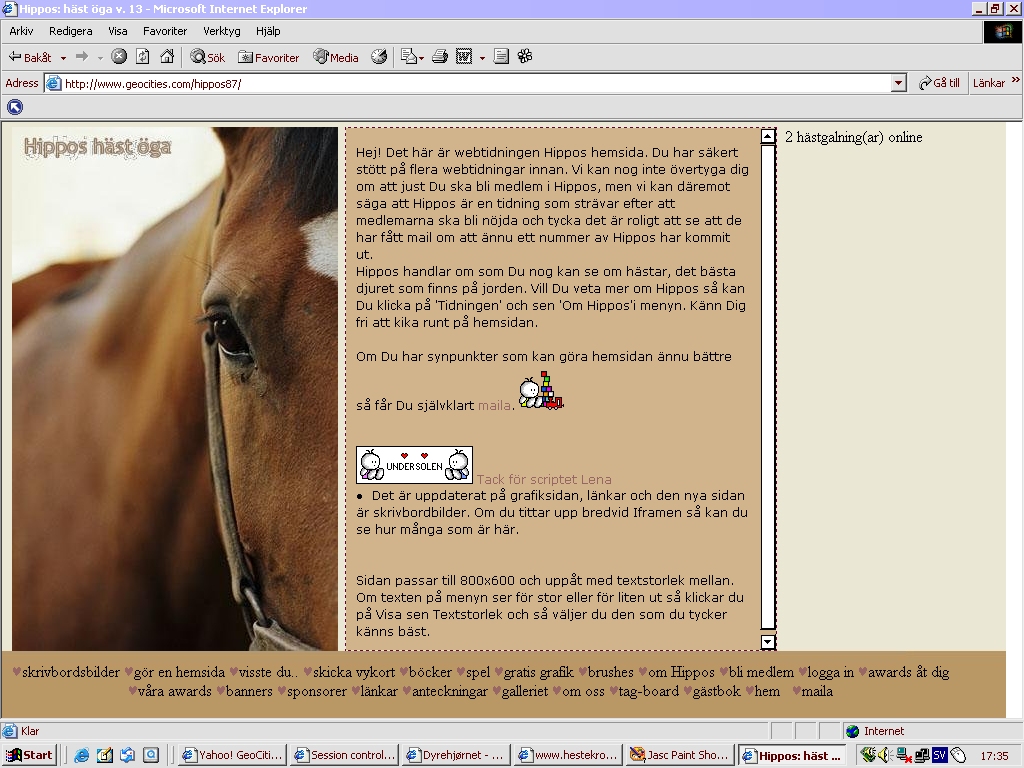
Task: Click the Stop loading icon
Action: (x=119, y=57)
